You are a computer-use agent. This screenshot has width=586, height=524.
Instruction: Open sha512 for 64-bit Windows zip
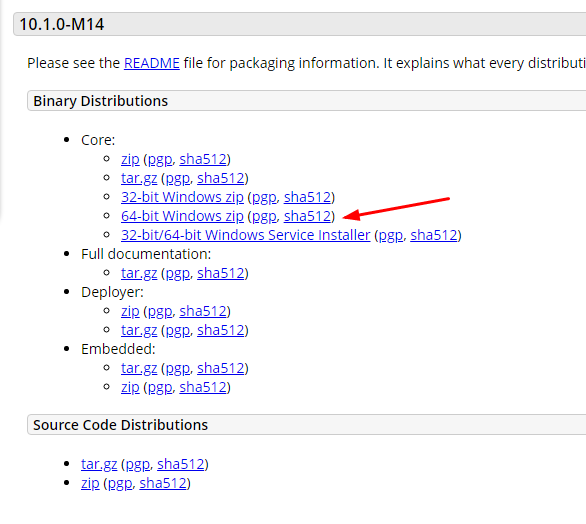pos(308,216)
